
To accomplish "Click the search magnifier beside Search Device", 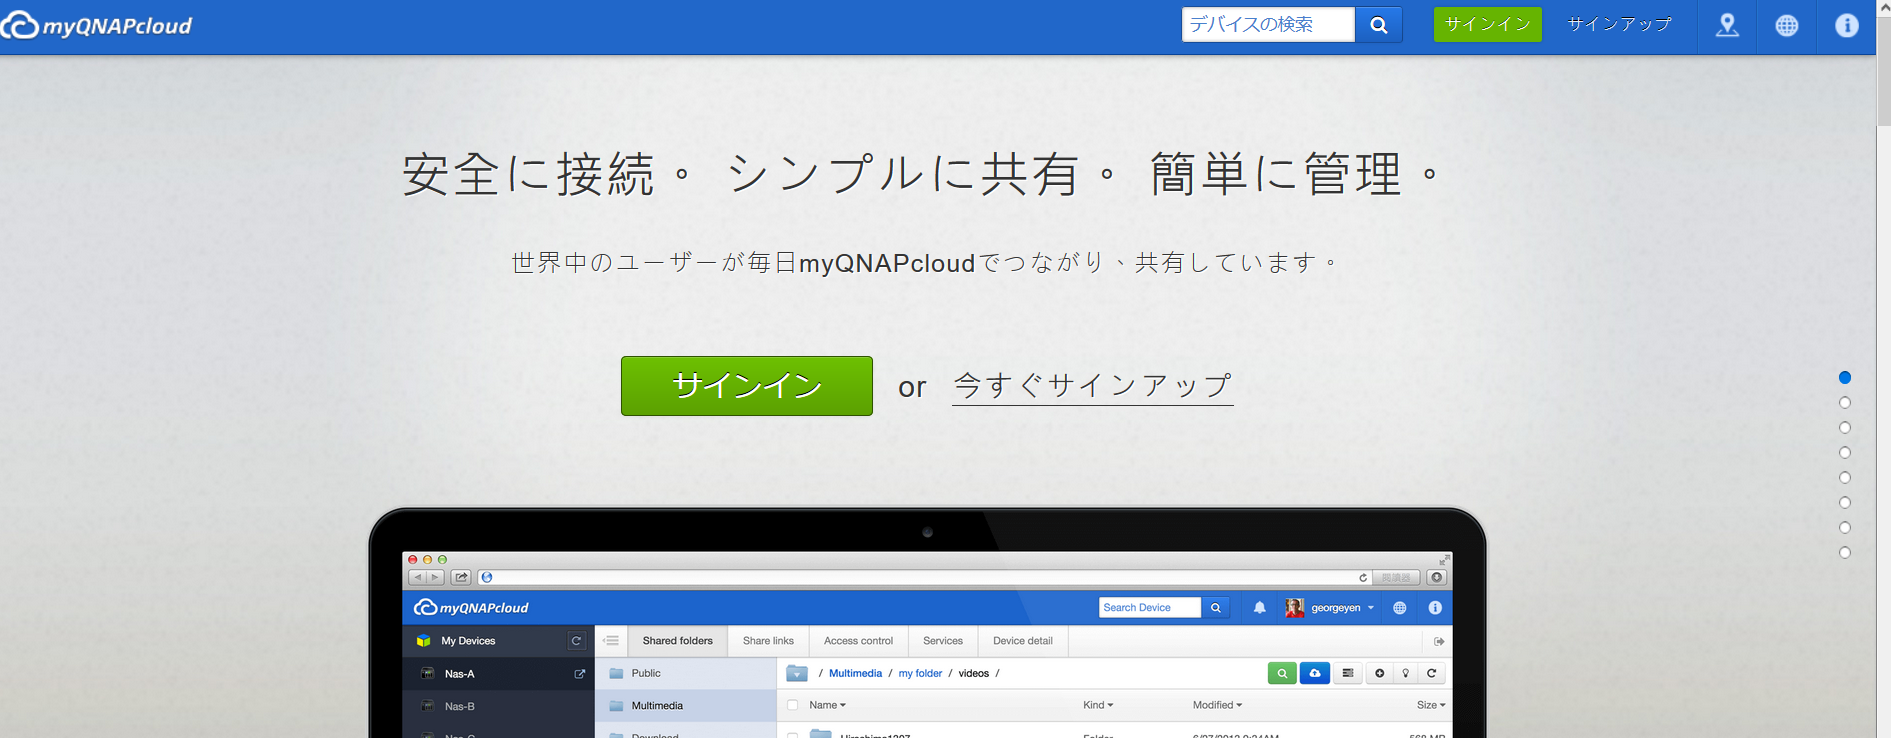I will [1216, 607].
